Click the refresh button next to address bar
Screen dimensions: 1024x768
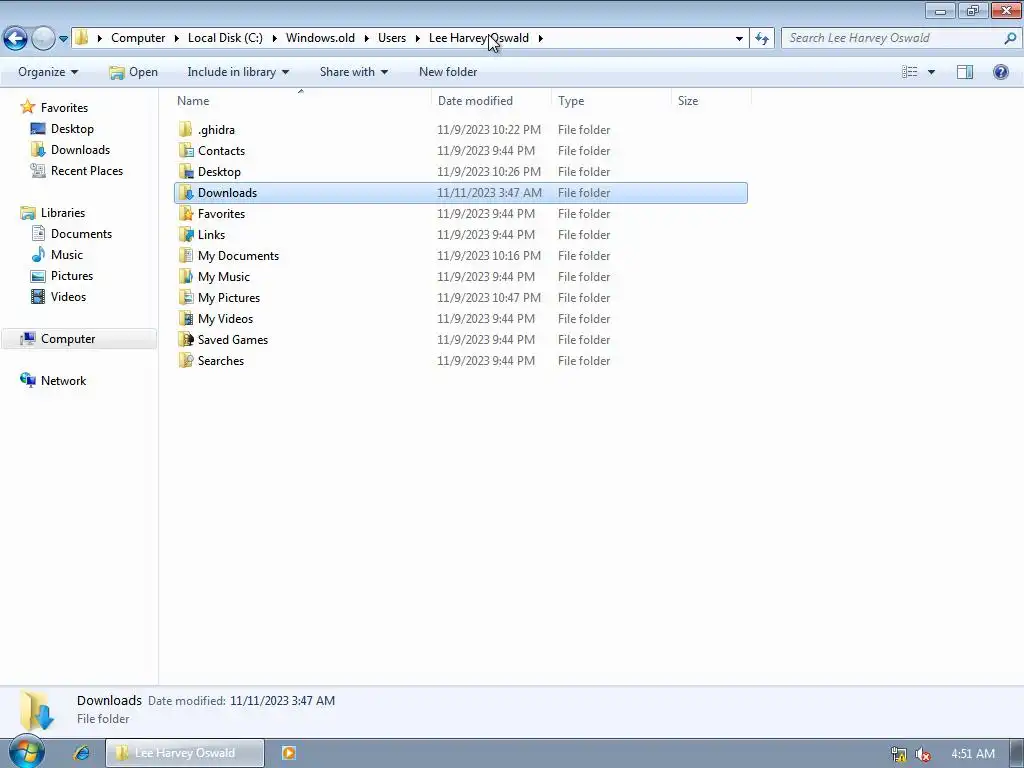point(761,39)
